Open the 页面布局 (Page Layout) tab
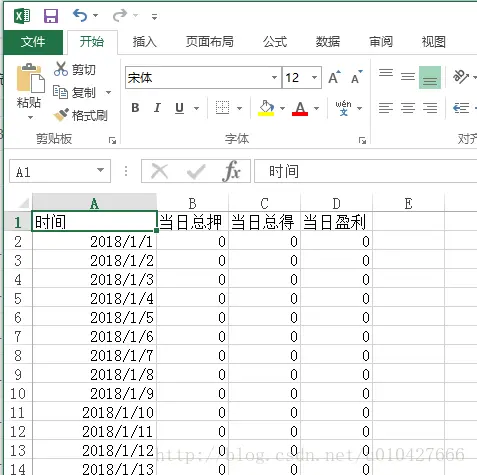 [210, 42]
